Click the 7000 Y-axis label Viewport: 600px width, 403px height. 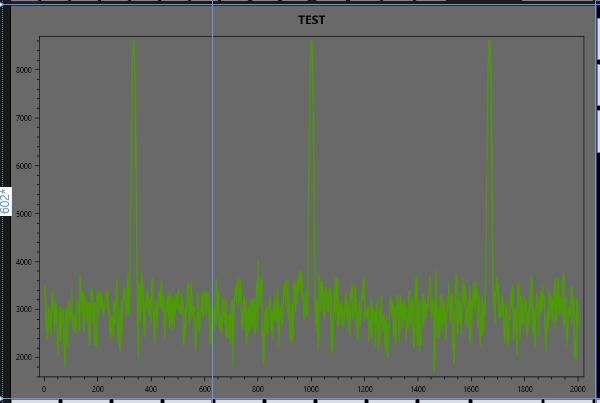pyautogui.click(x=24, y=118)
